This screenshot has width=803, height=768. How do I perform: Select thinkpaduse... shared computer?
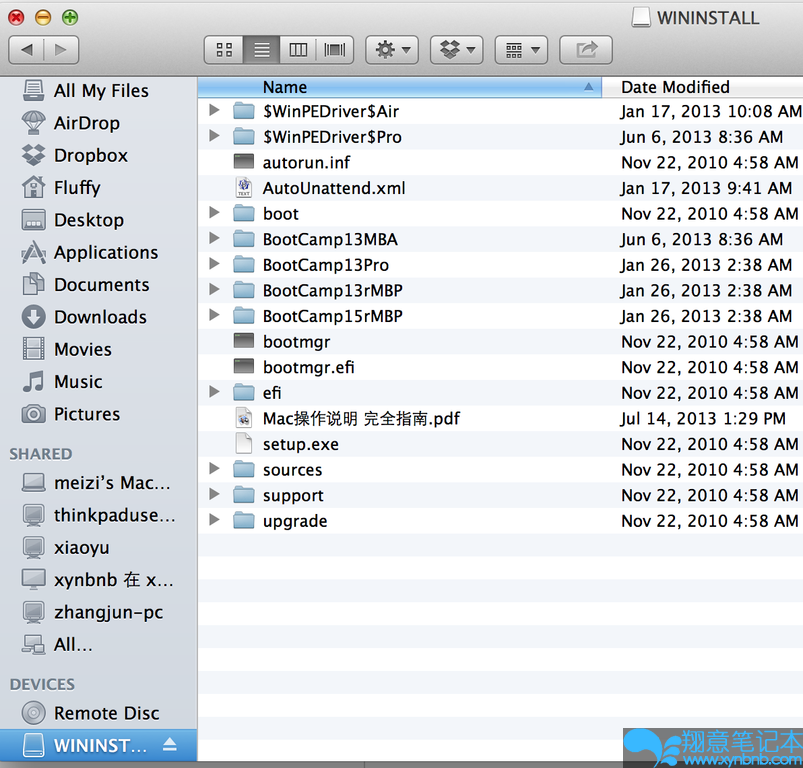pyautogui.click(x=98, y=515)
